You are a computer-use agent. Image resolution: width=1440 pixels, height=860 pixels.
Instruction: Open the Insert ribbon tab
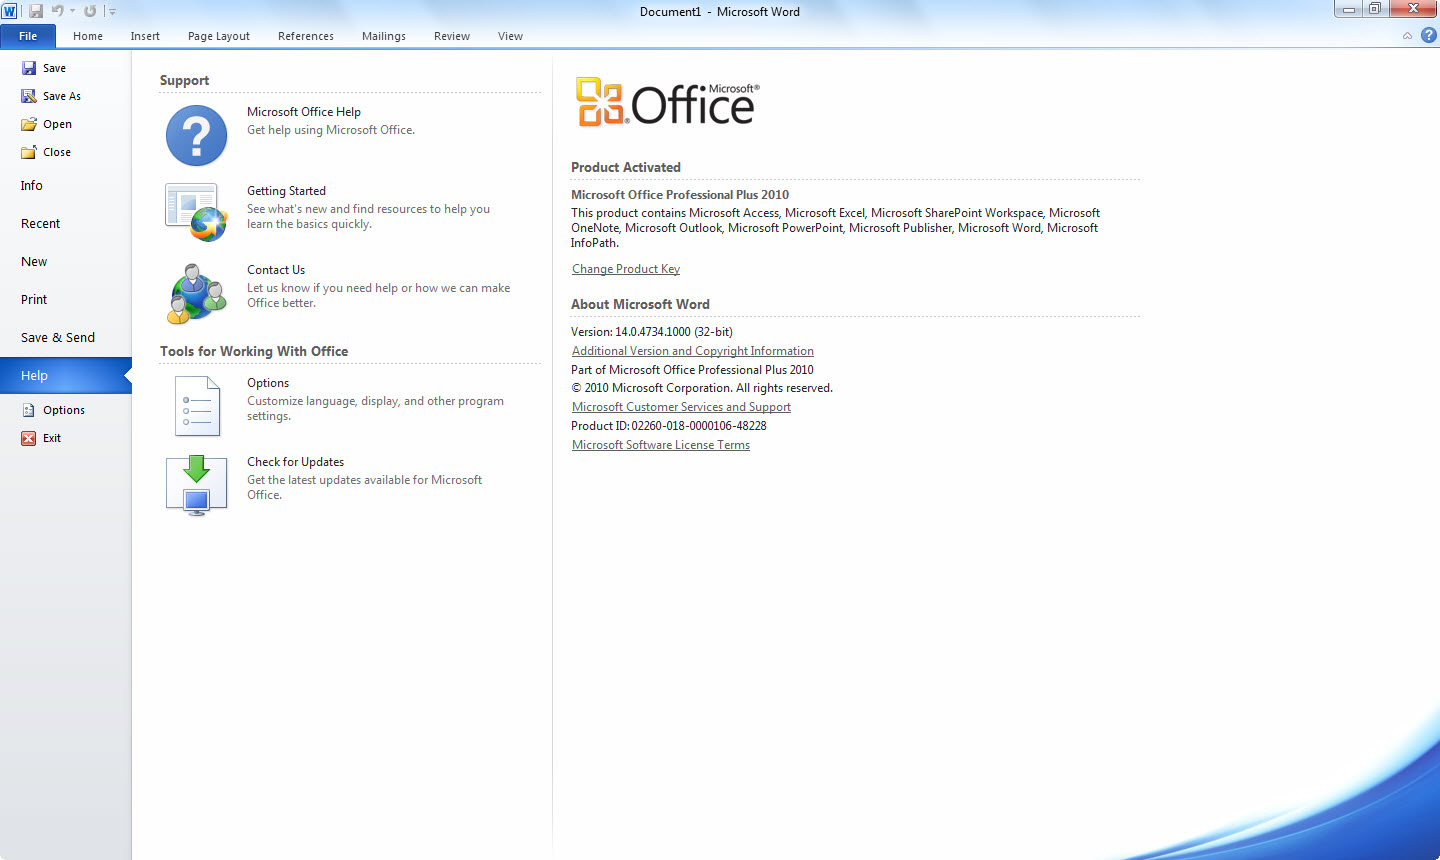tap(145, 36)
